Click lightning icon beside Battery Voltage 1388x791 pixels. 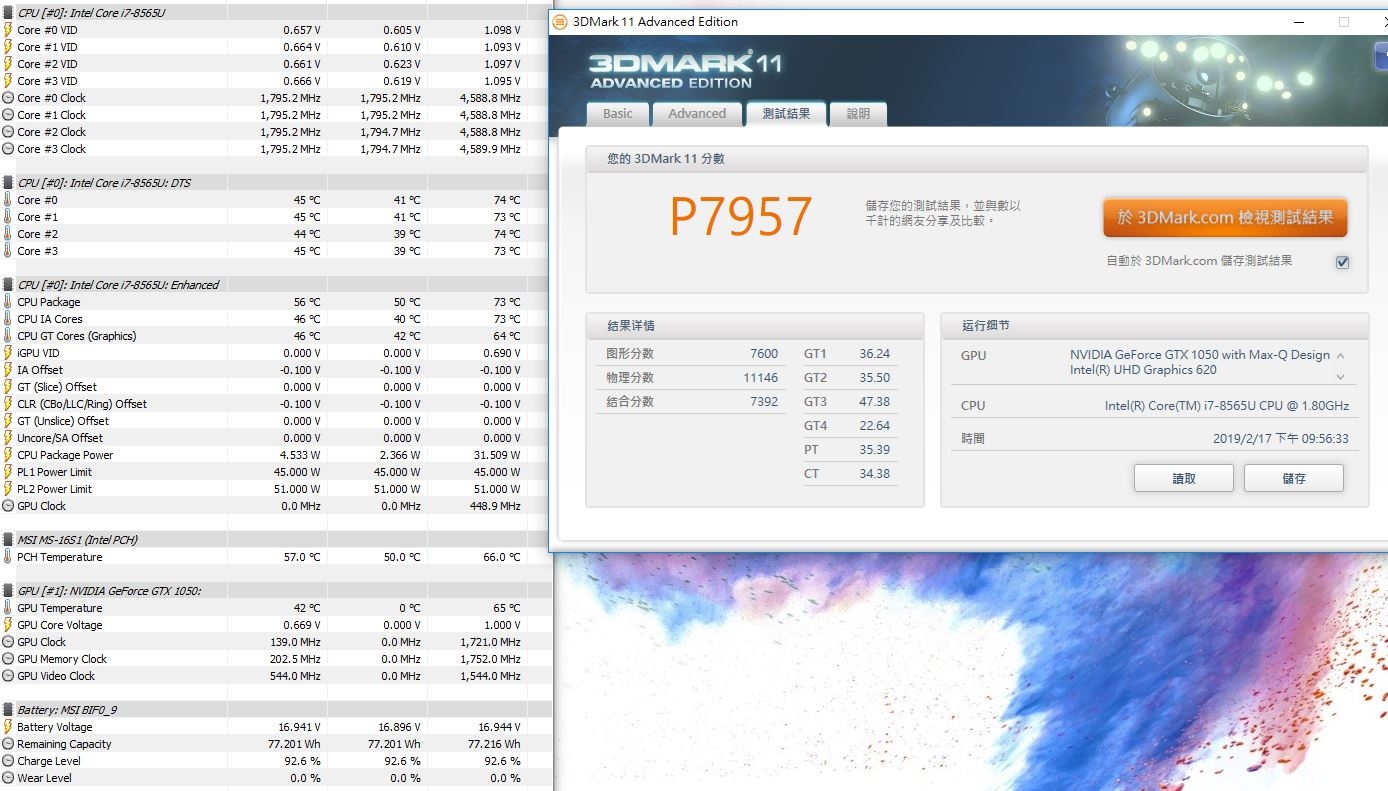point(8,727)
